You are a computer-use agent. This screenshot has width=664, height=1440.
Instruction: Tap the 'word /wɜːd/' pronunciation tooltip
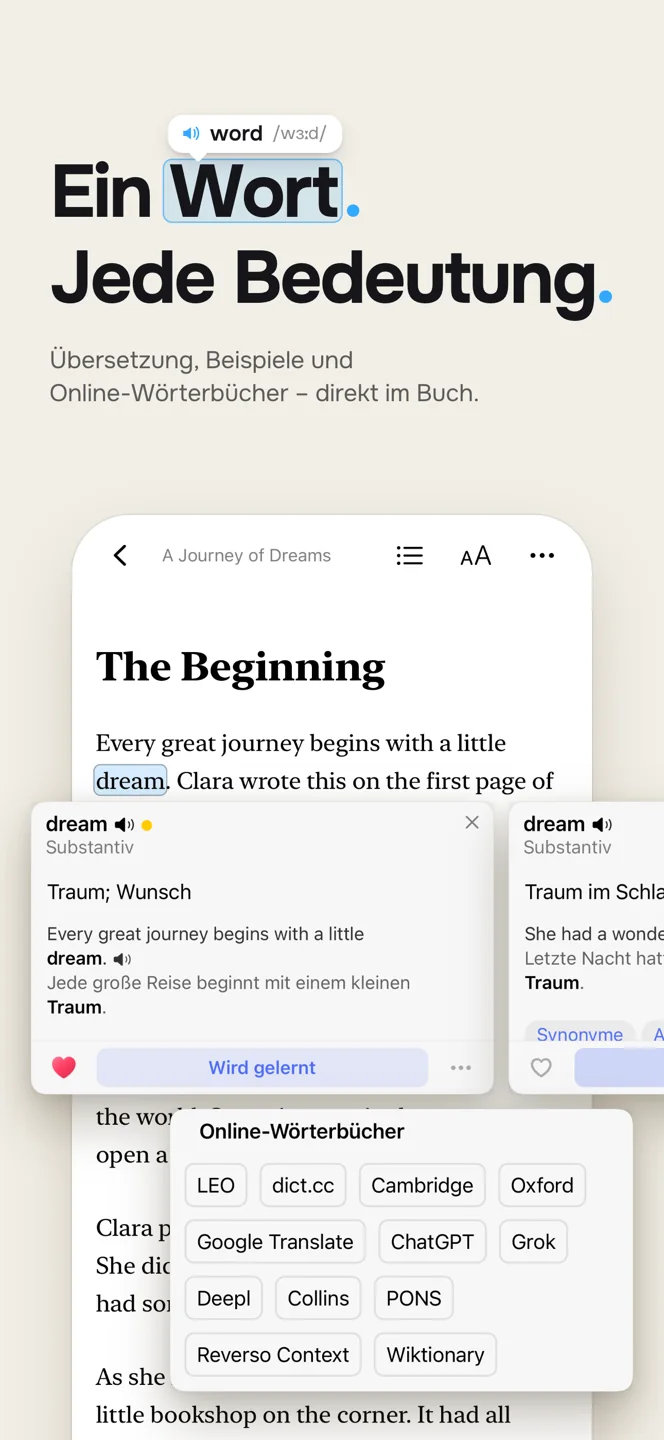(x=255, y=134)
